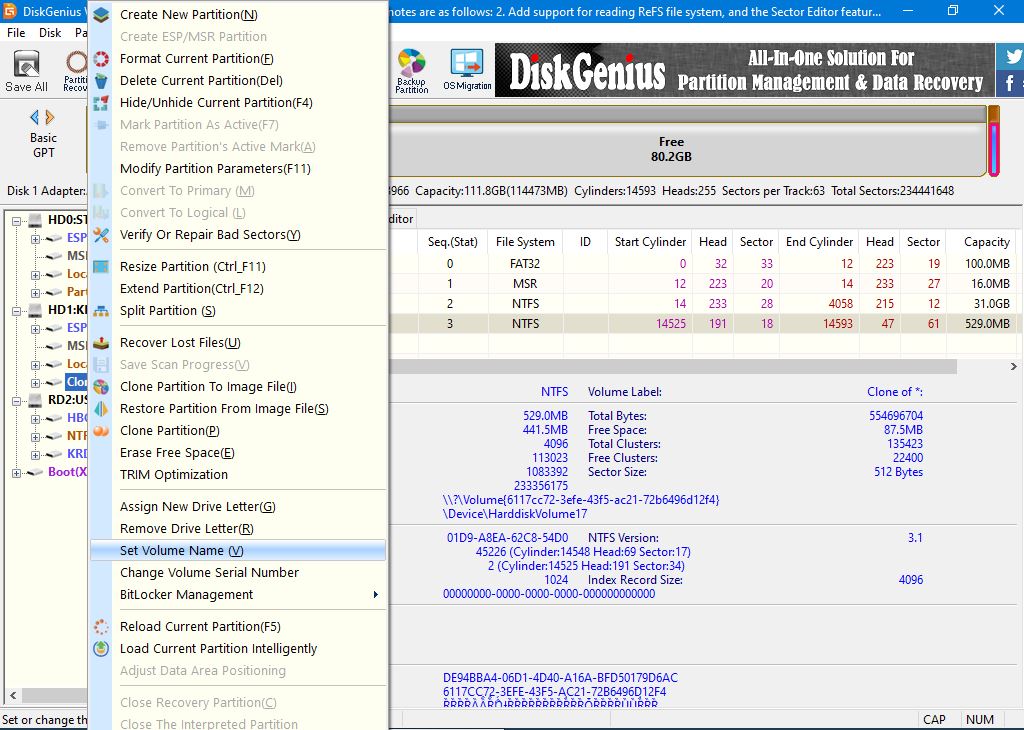Expand the Boot(X:) tree node

(18, 472)
